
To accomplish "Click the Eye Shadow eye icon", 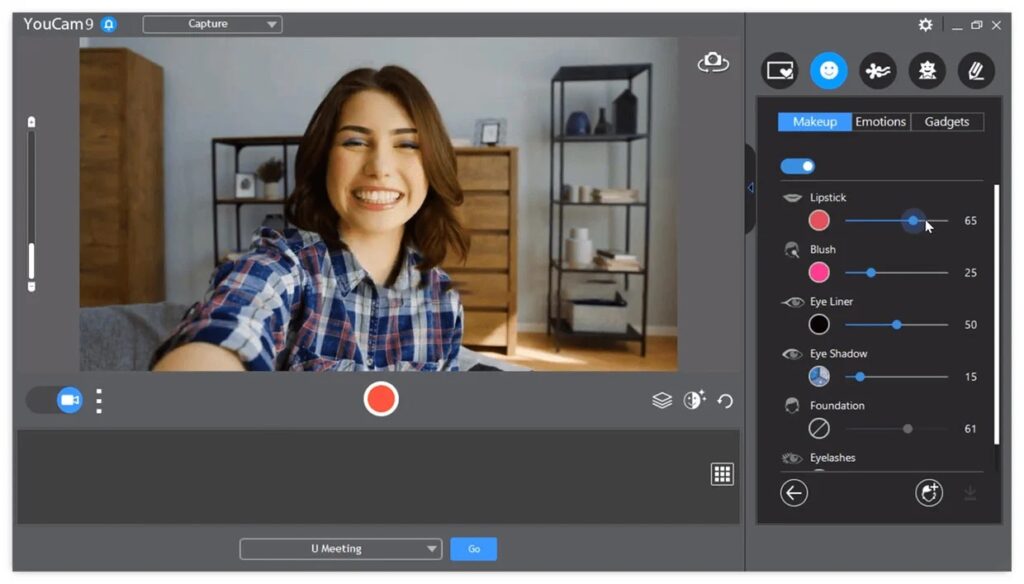I will click(792, 354).
